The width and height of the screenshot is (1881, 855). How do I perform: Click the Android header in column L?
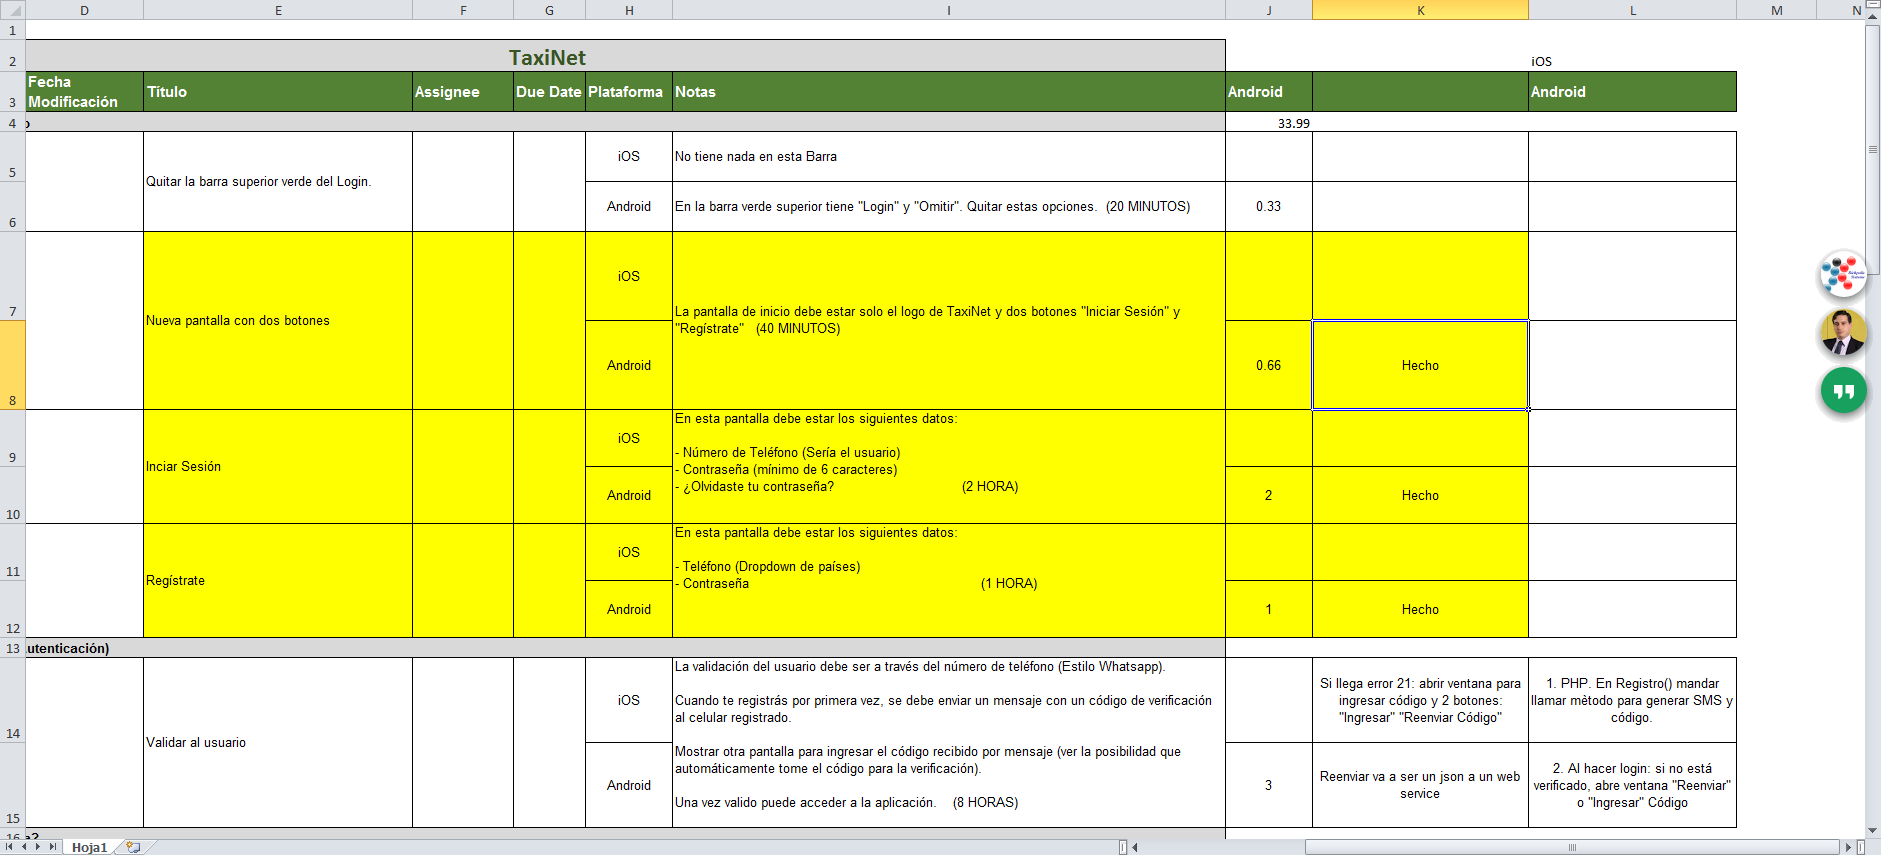coord(1632,91)
